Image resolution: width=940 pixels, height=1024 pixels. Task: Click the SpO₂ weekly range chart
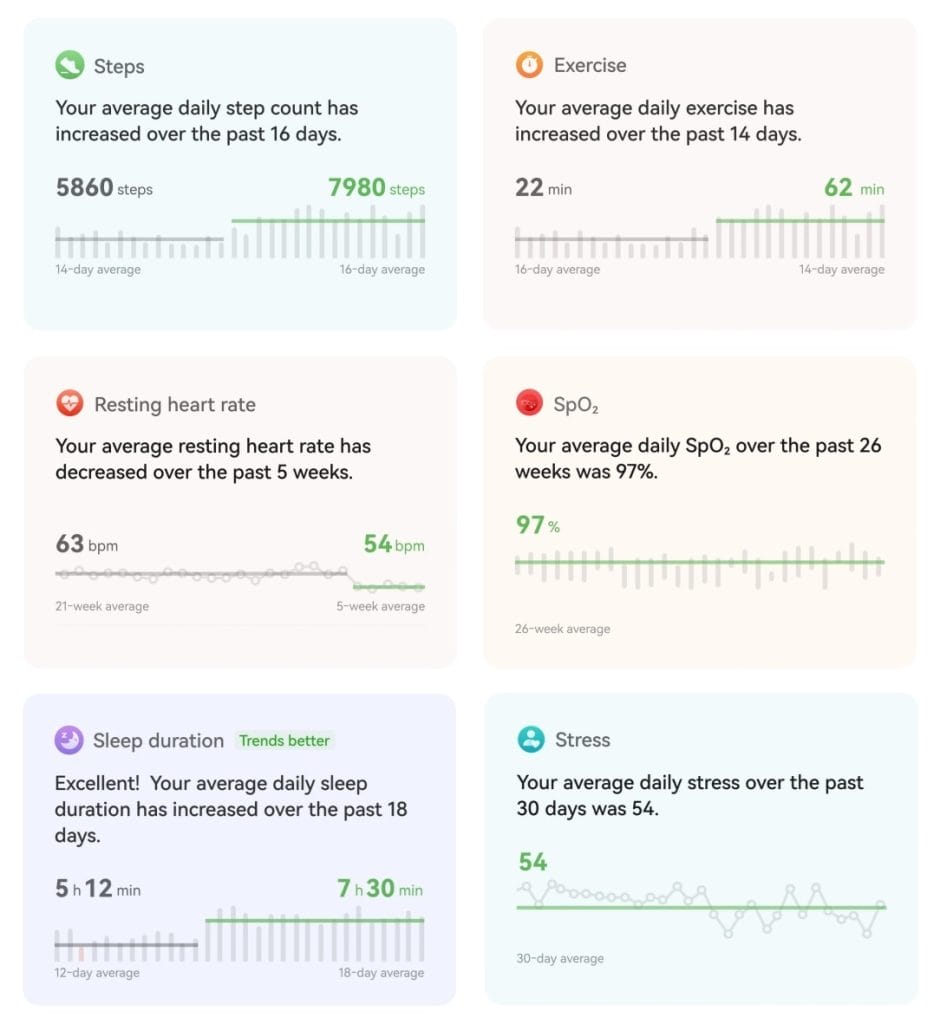[699, 565]
